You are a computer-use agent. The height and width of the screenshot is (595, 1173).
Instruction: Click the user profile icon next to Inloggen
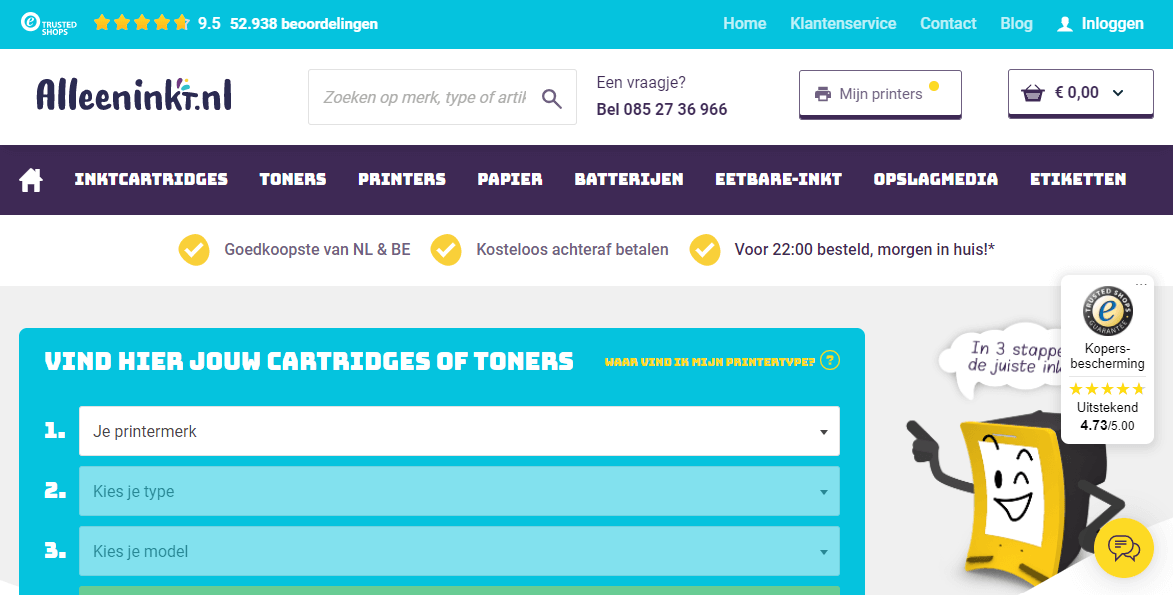[1065, 24]
